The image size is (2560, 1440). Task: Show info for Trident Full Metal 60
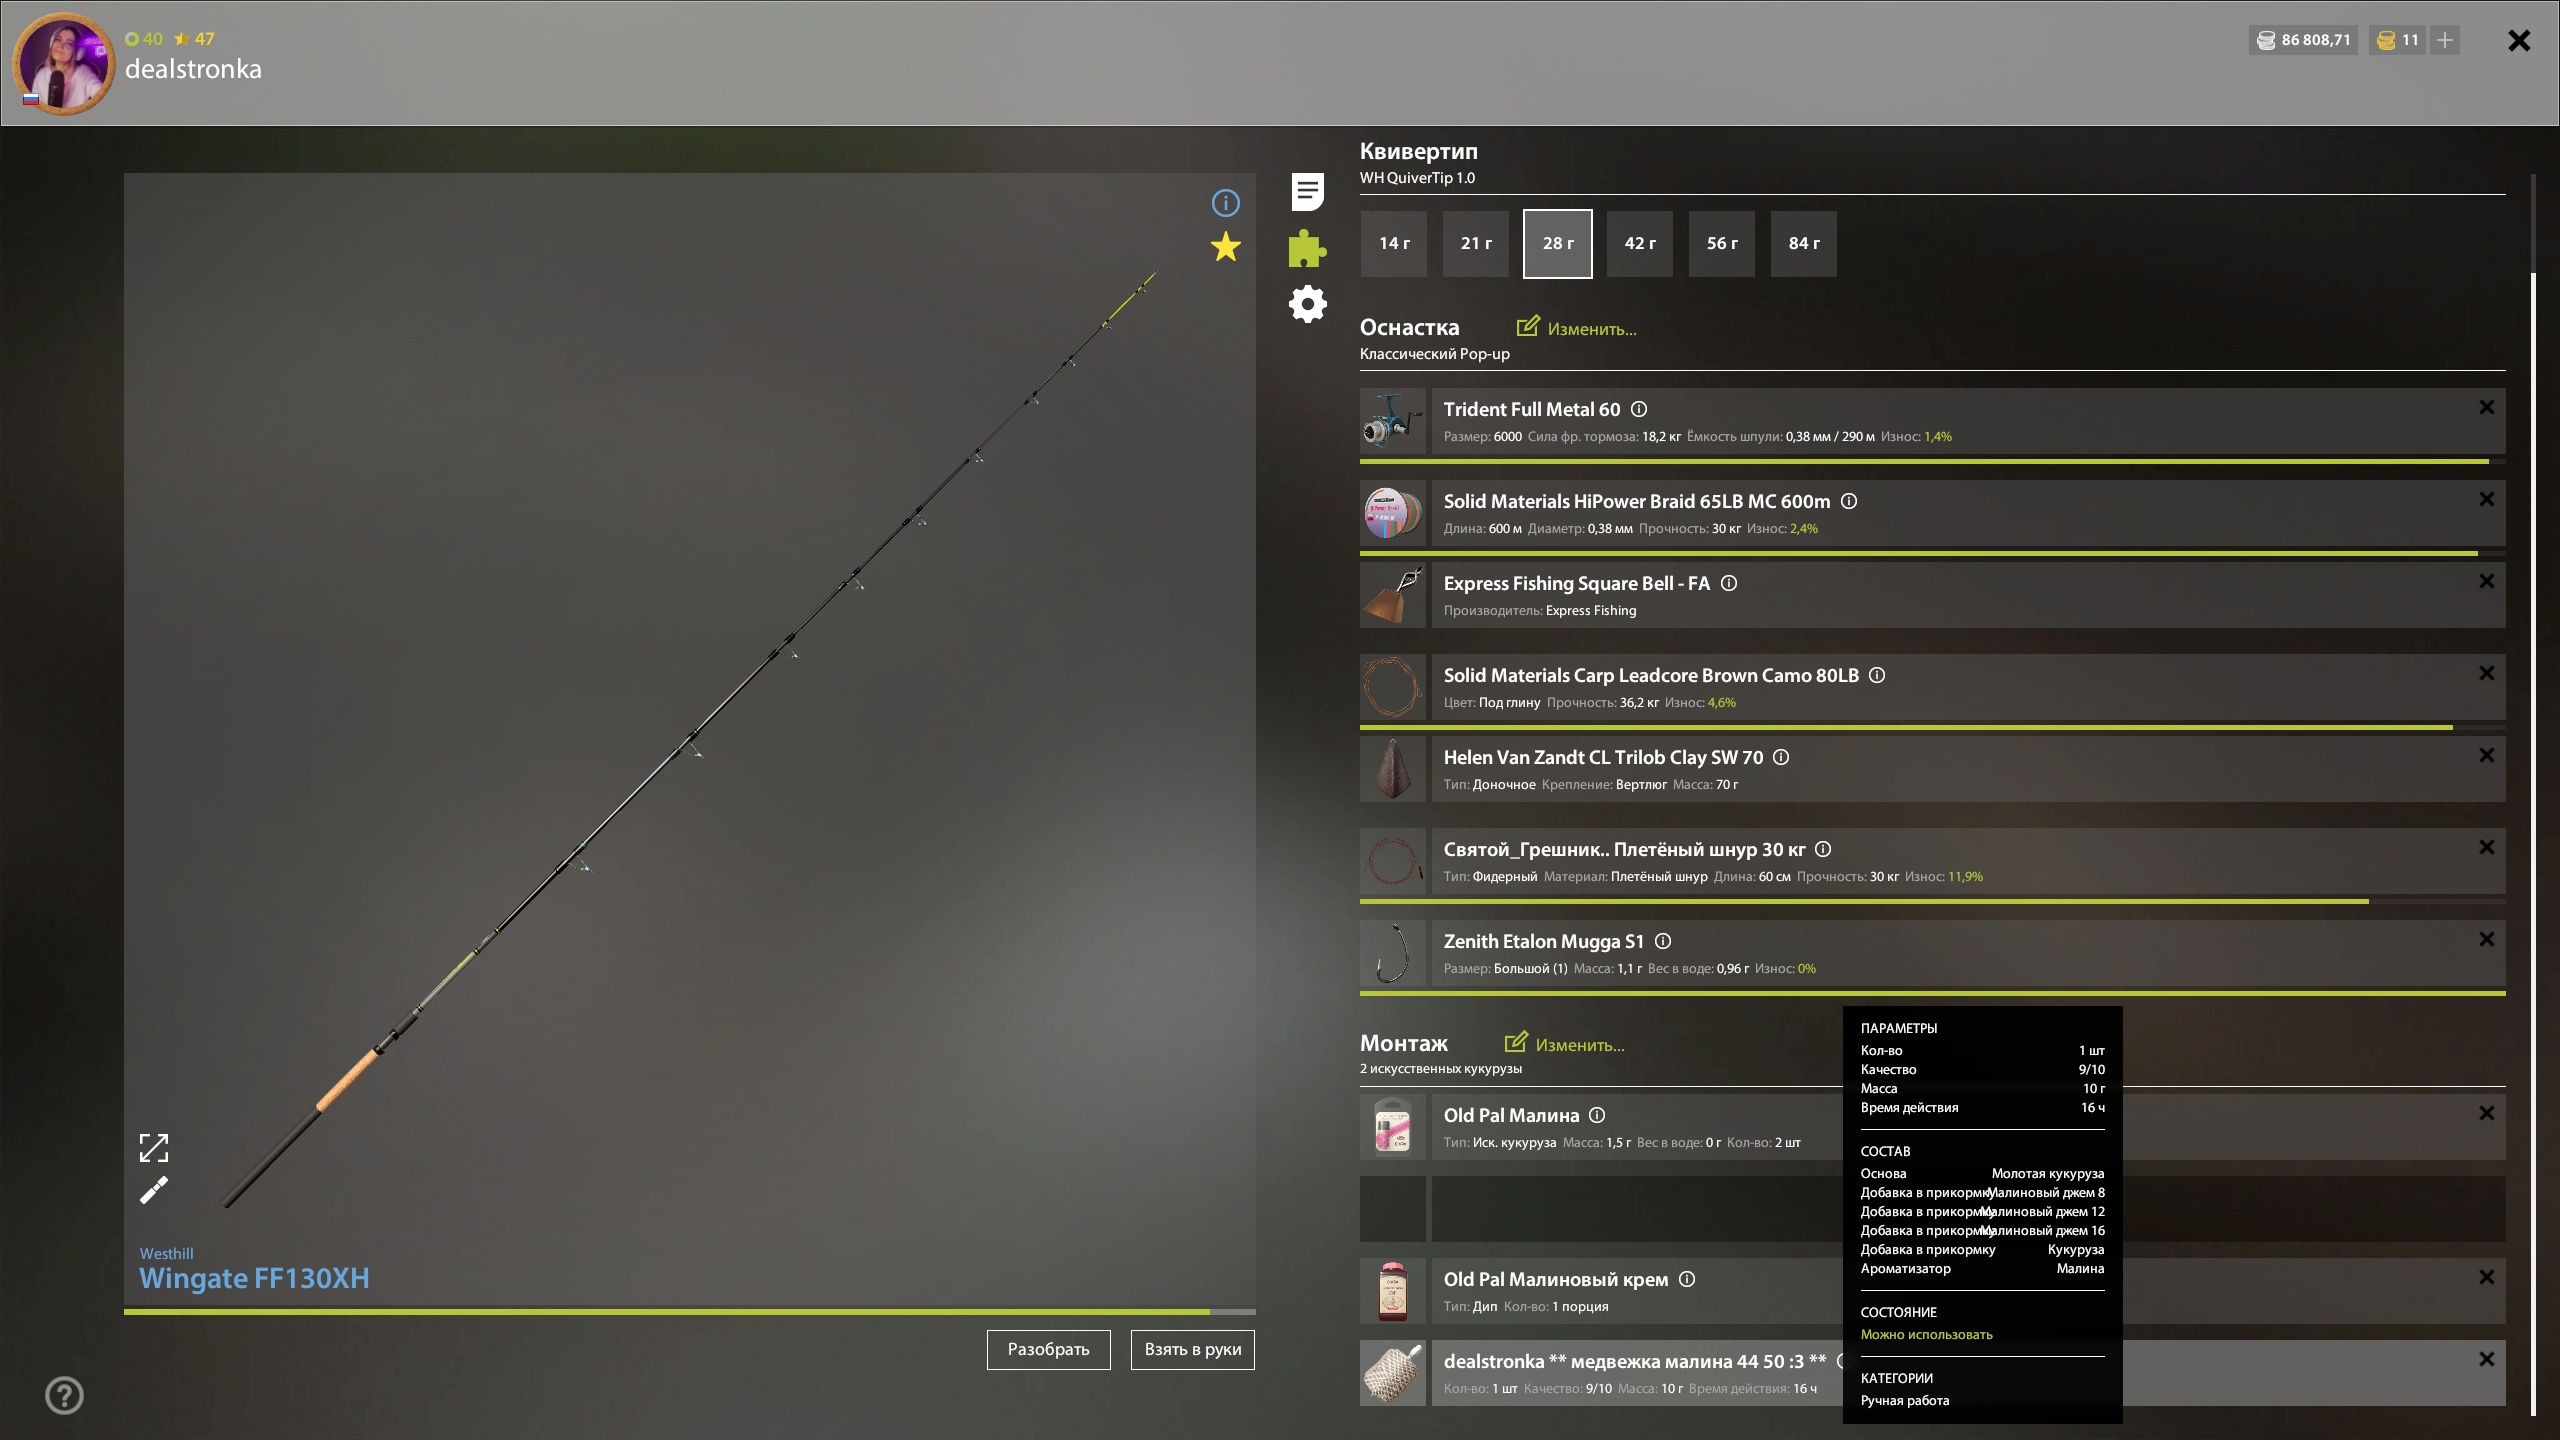(x=1639, y=409)
